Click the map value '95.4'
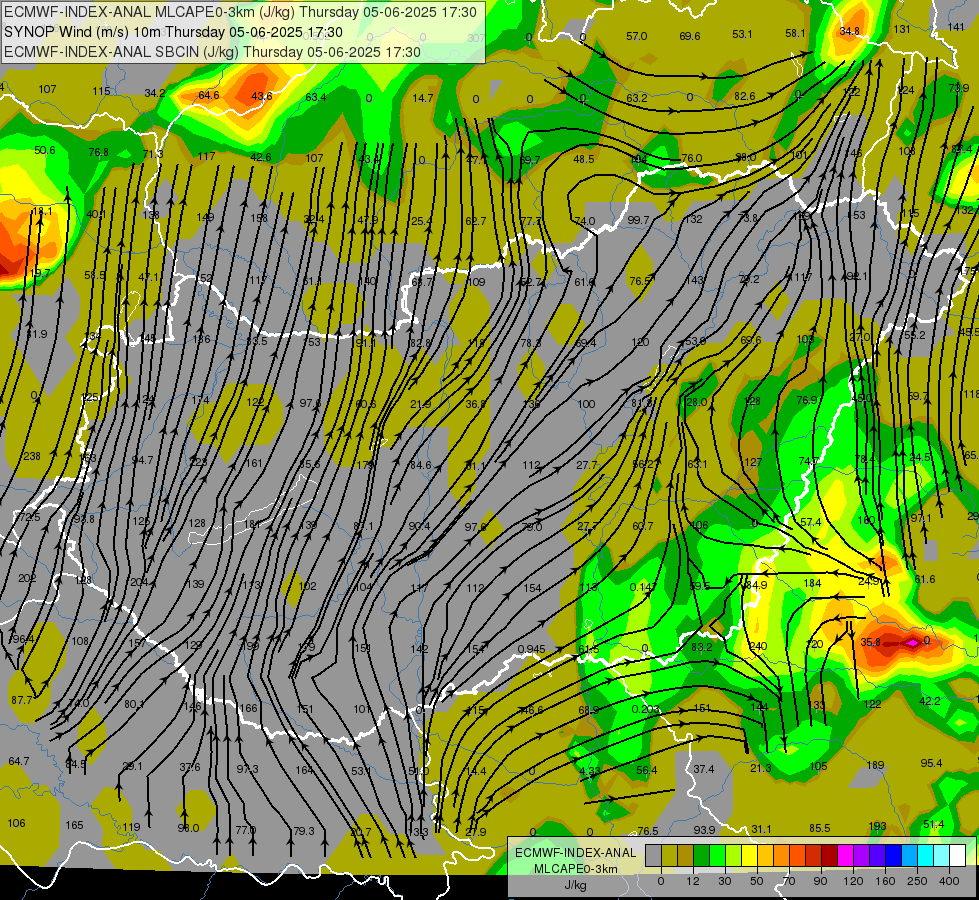This screenshot has height=900, width=979. click(x=932, y=763)
